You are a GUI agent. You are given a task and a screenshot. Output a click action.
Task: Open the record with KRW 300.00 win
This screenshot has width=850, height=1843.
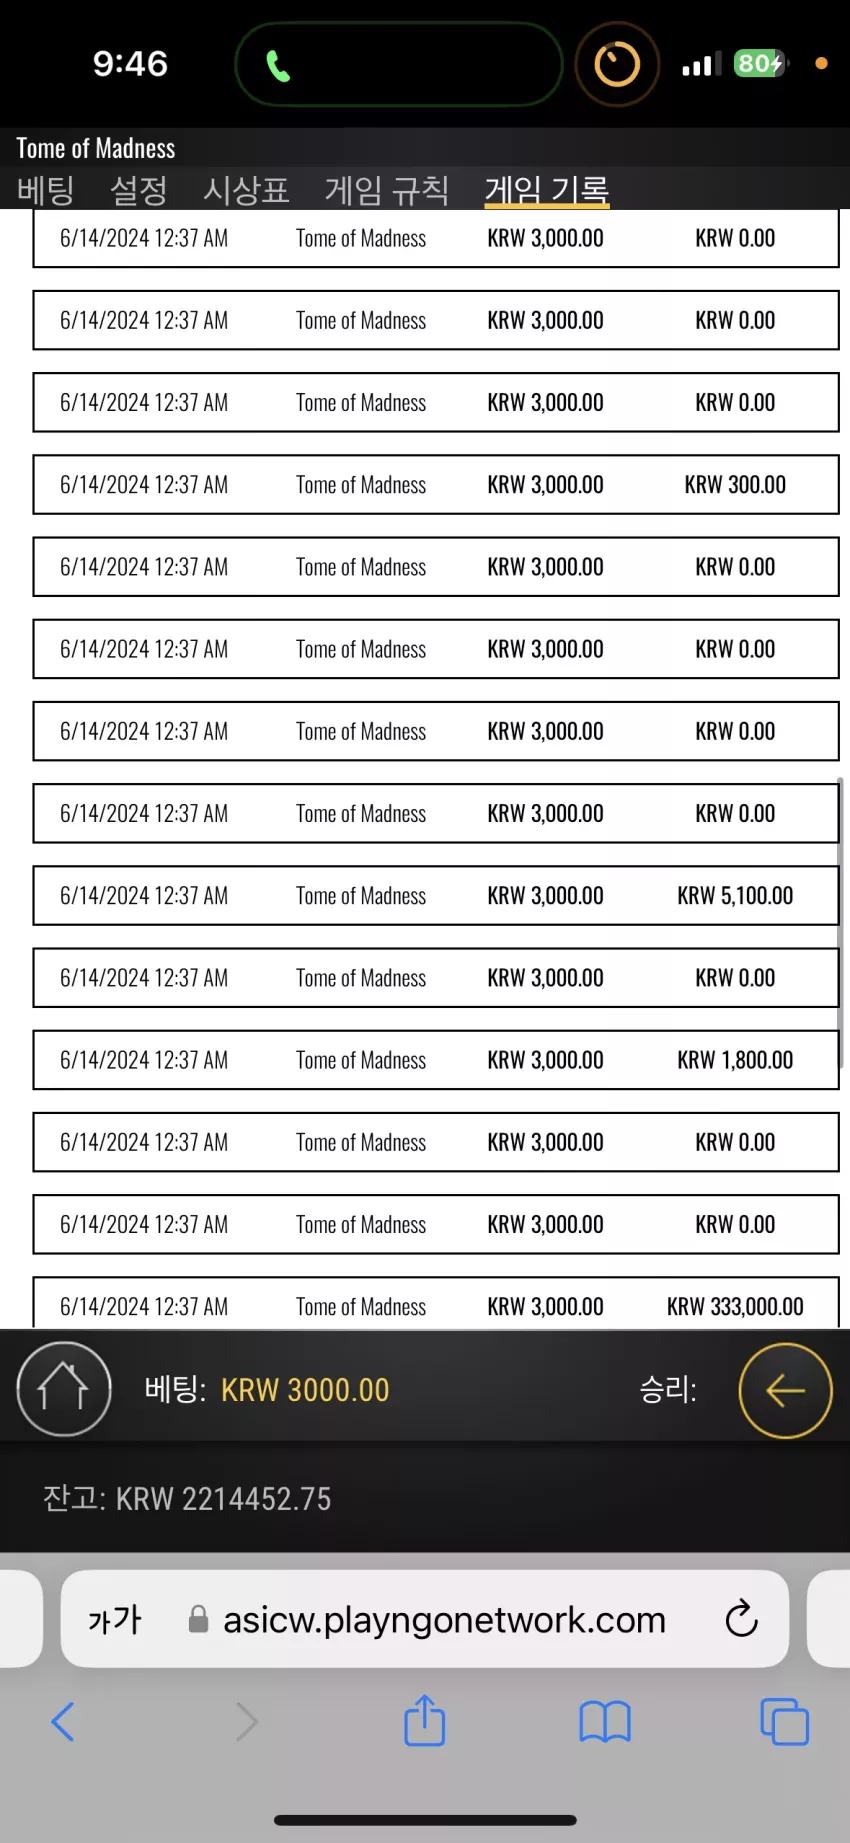tap(436, 484)
